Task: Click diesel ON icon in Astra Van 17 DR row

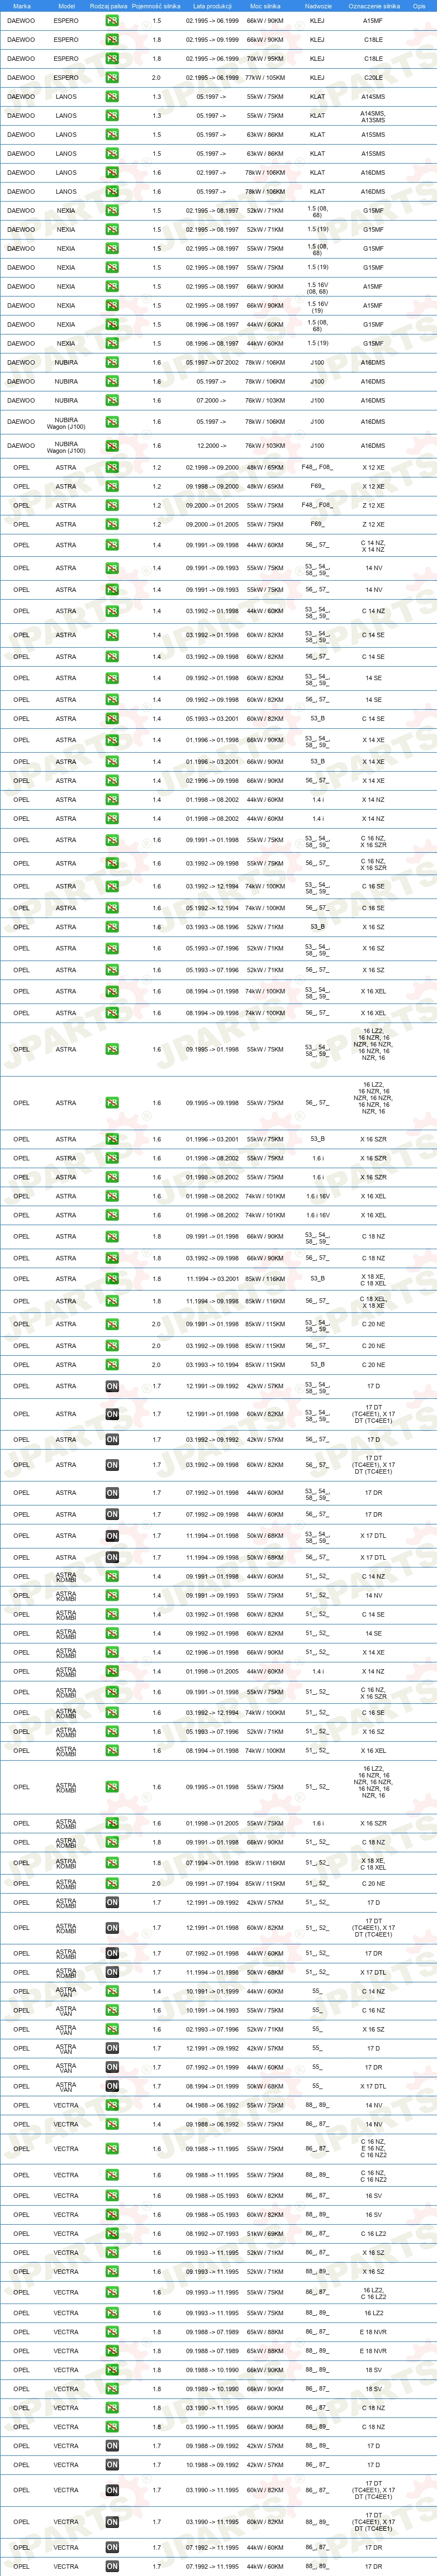Action: (112, 2067)
